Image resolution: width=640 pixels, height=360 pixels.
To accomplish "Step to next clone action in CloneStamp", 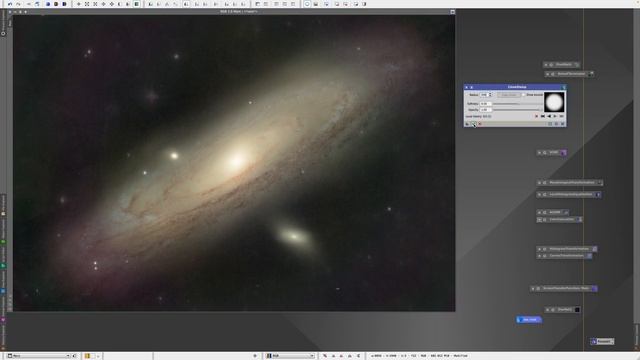I will tap(555, 116).
